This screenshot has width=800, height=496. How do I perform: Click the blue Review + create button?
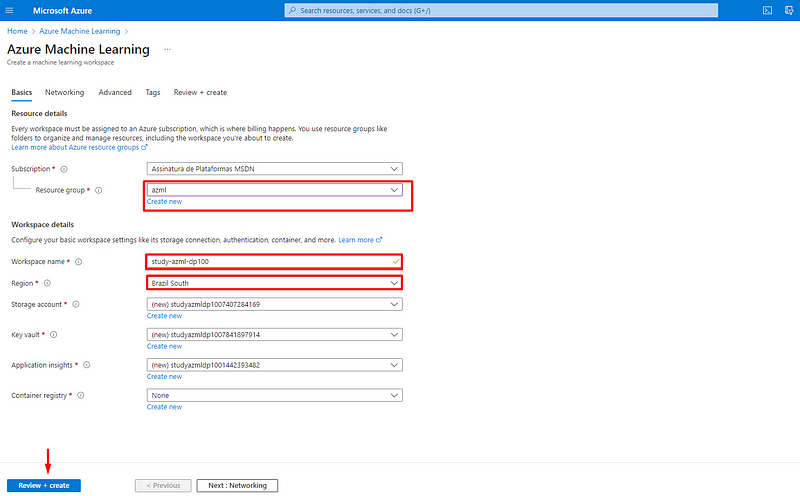pos(44,485)
